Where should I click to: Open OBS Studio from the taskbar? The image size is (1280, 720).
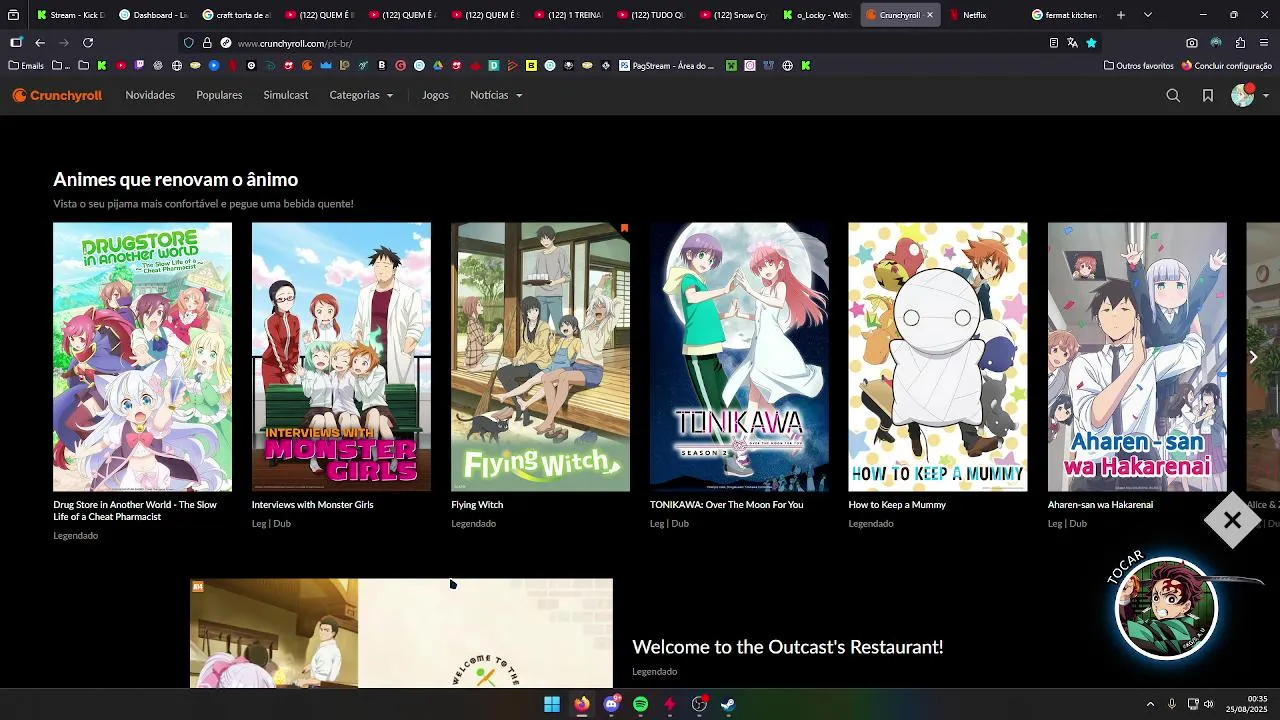(x=699, y=704)
